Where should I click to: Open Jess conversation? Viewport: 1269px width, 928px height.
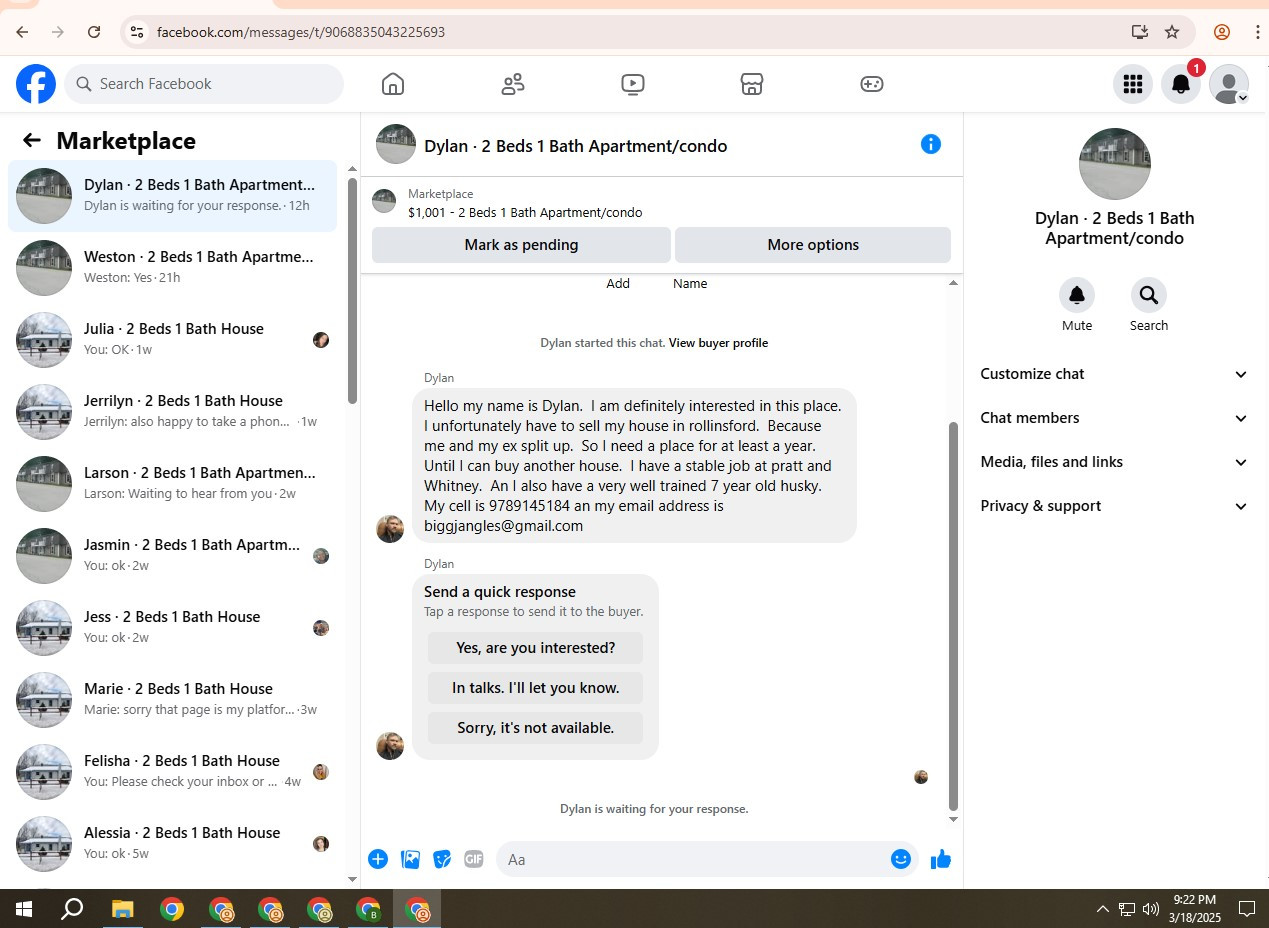click(x=172, y=628)
